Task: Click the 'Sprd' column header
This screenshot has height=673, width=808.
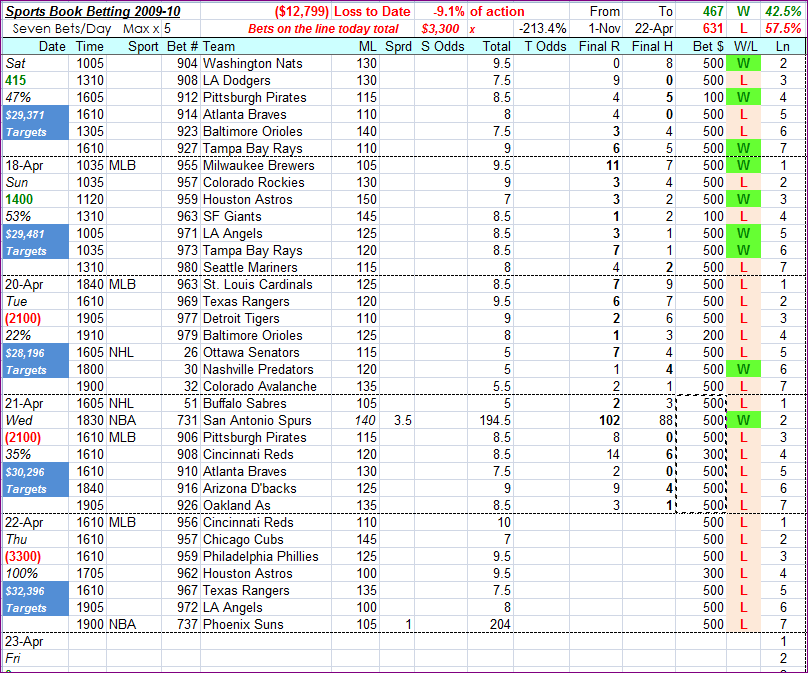Action: click(398, 46)
